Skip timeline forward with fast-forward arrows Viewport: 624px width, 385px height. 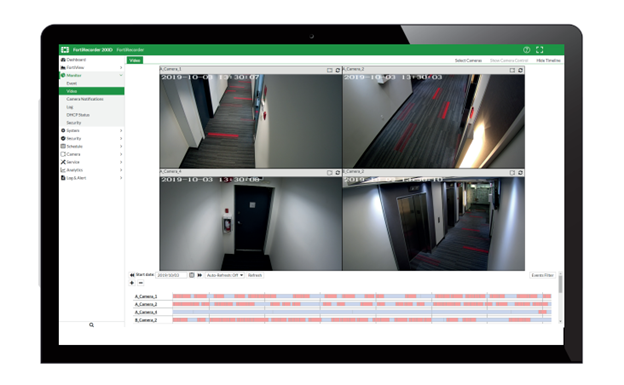(x=200, y=275)
